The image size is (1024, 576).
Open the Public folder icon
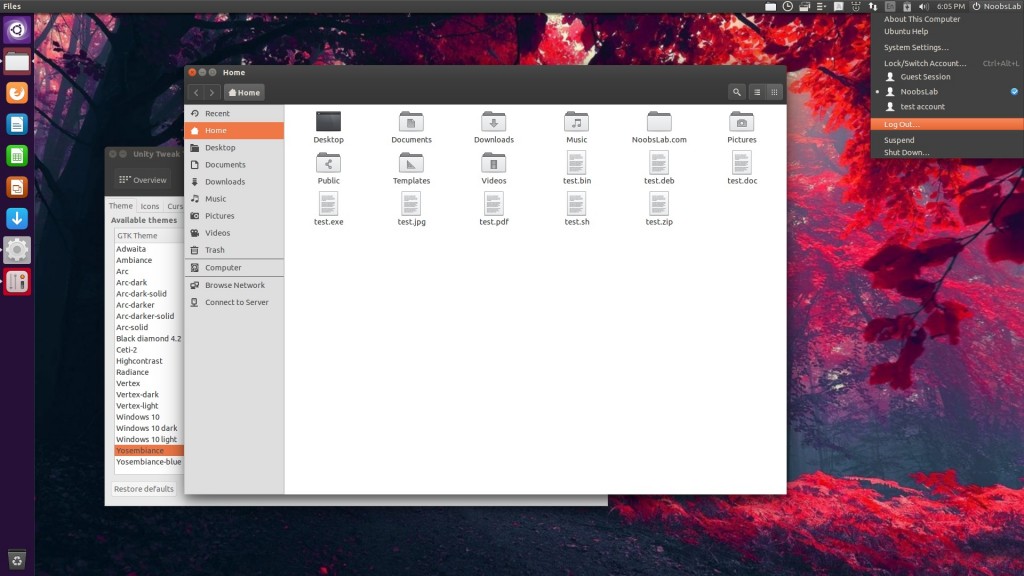tap(328, 163)
